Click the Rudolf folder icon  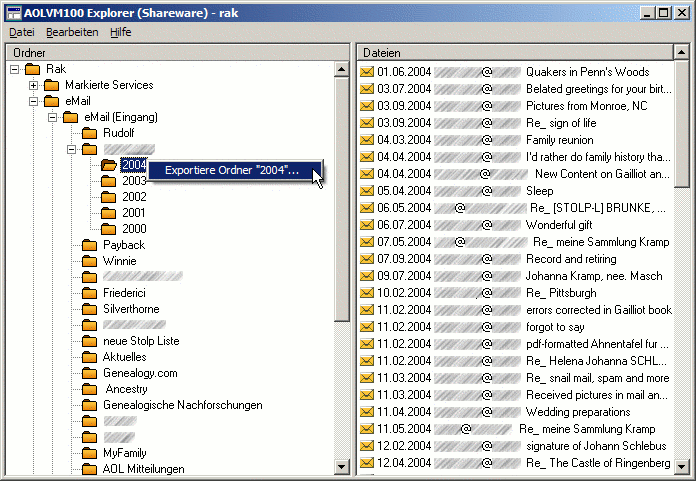click(x=90, y=133)
